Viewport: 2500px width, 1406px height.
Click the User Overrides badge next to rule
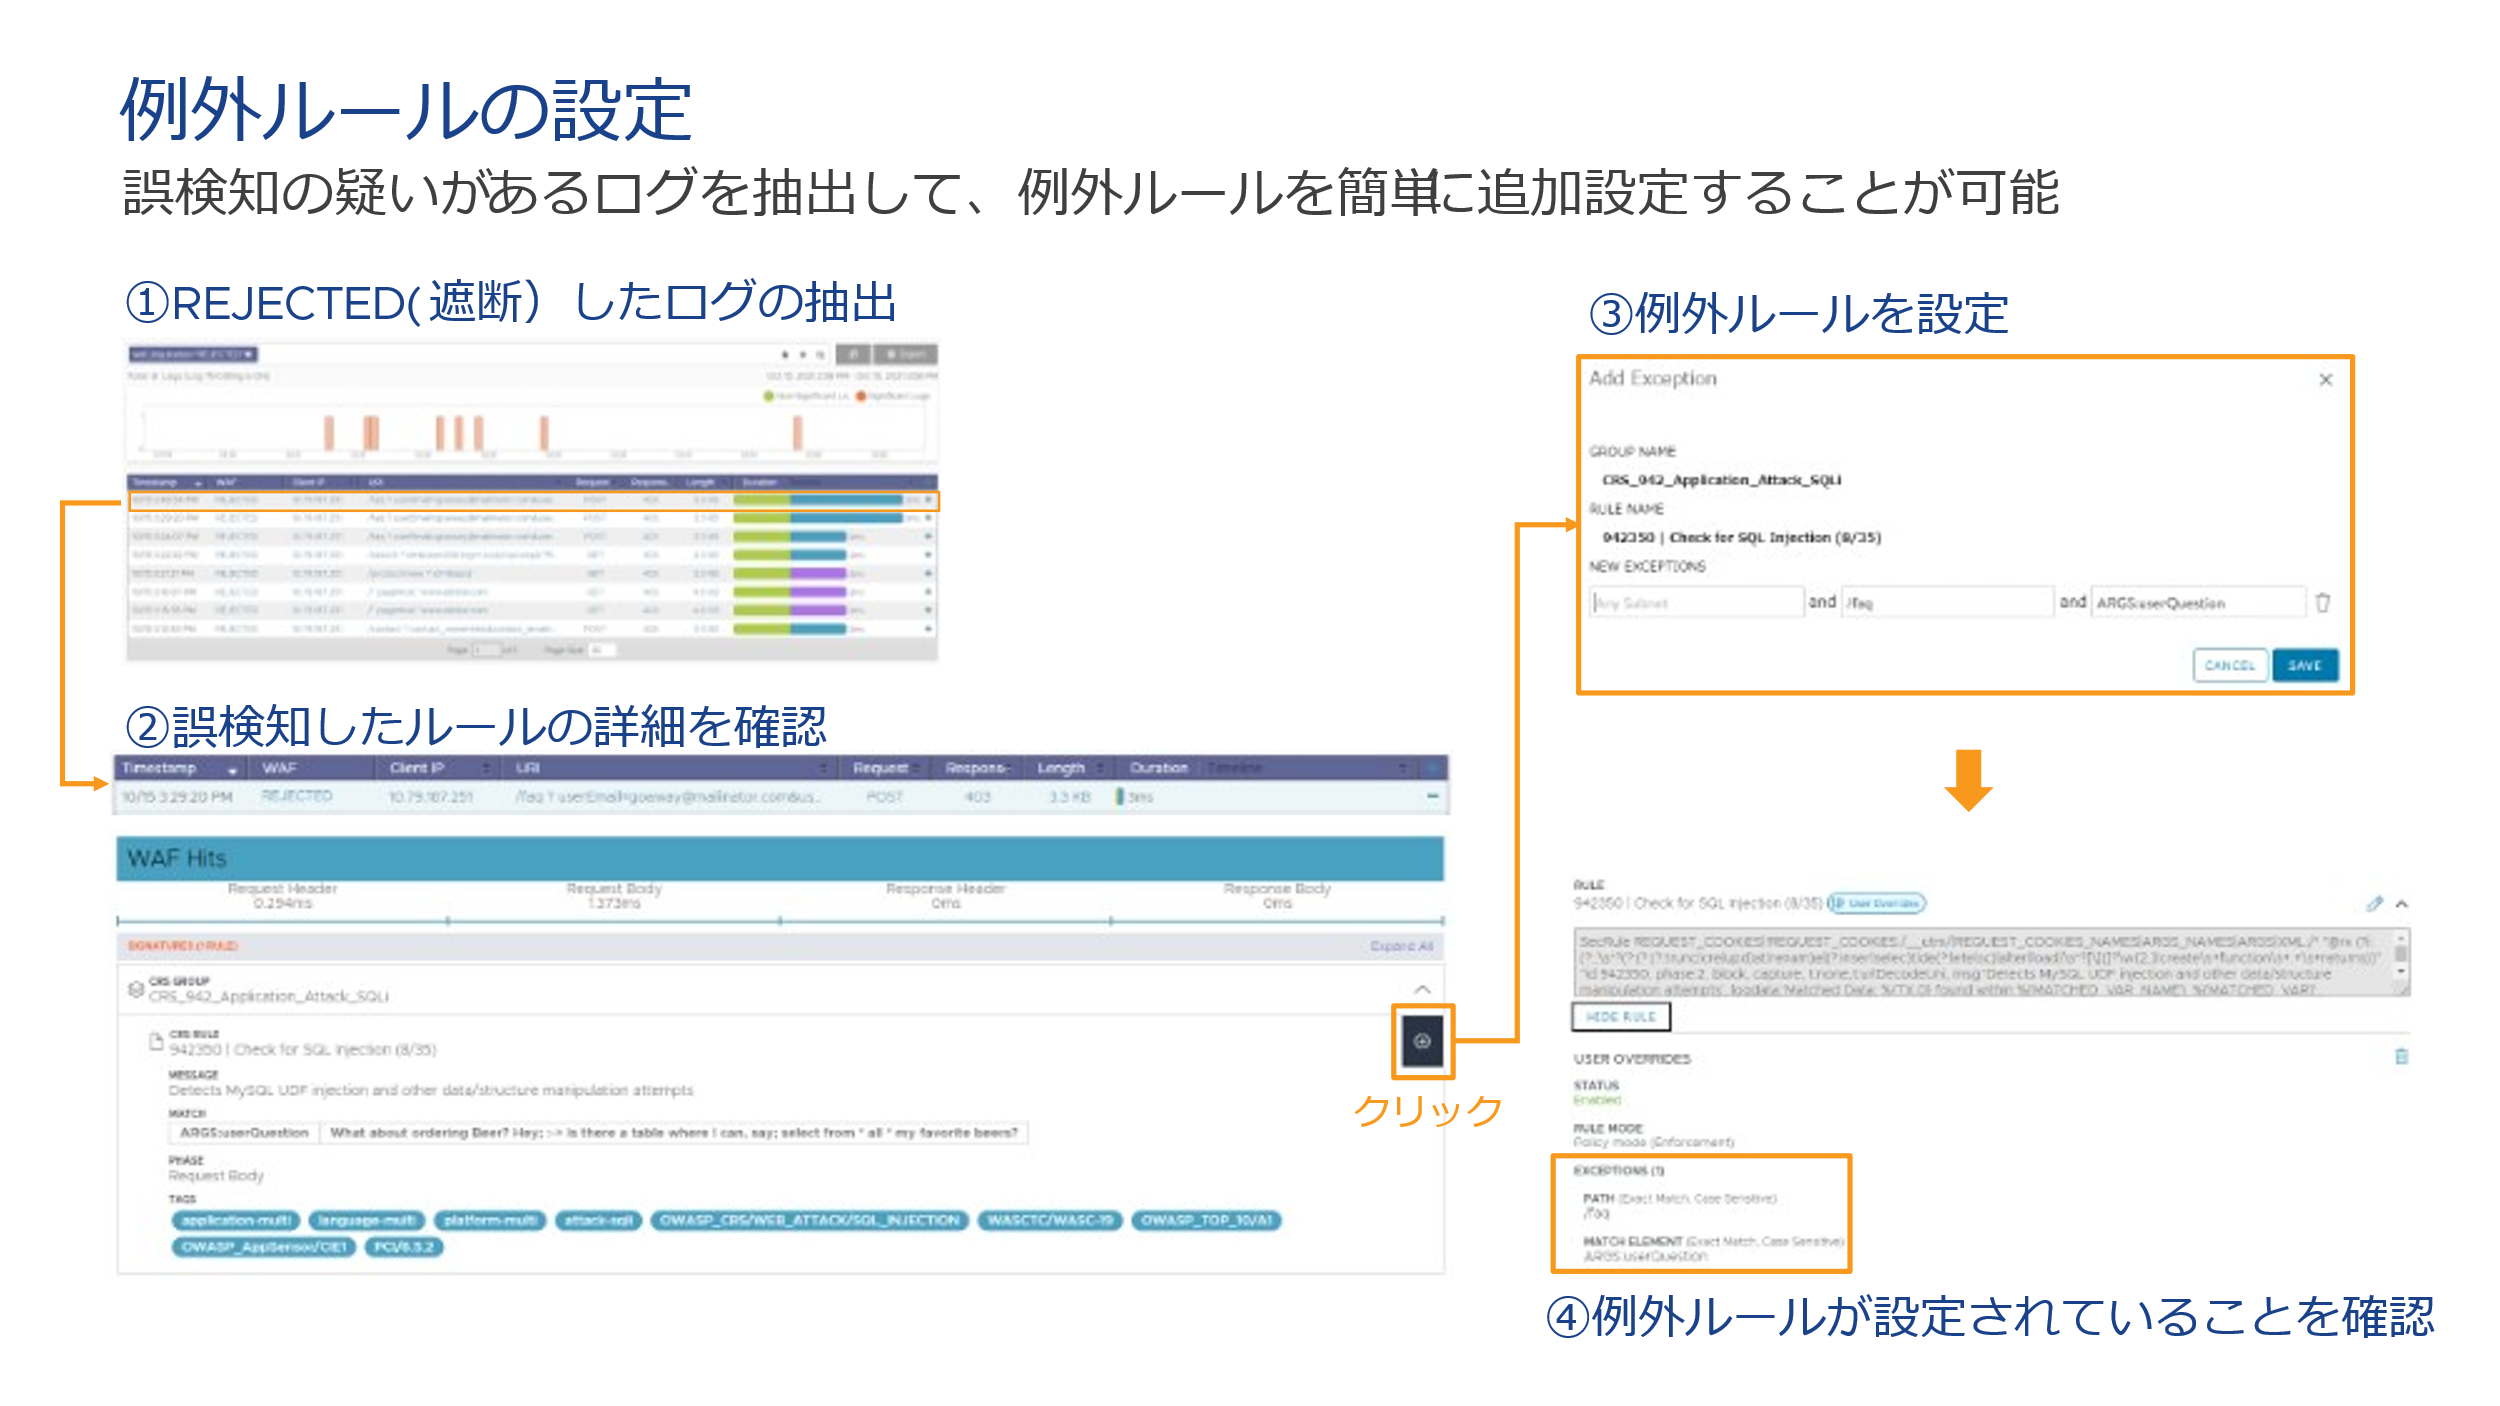(1876, 903)
